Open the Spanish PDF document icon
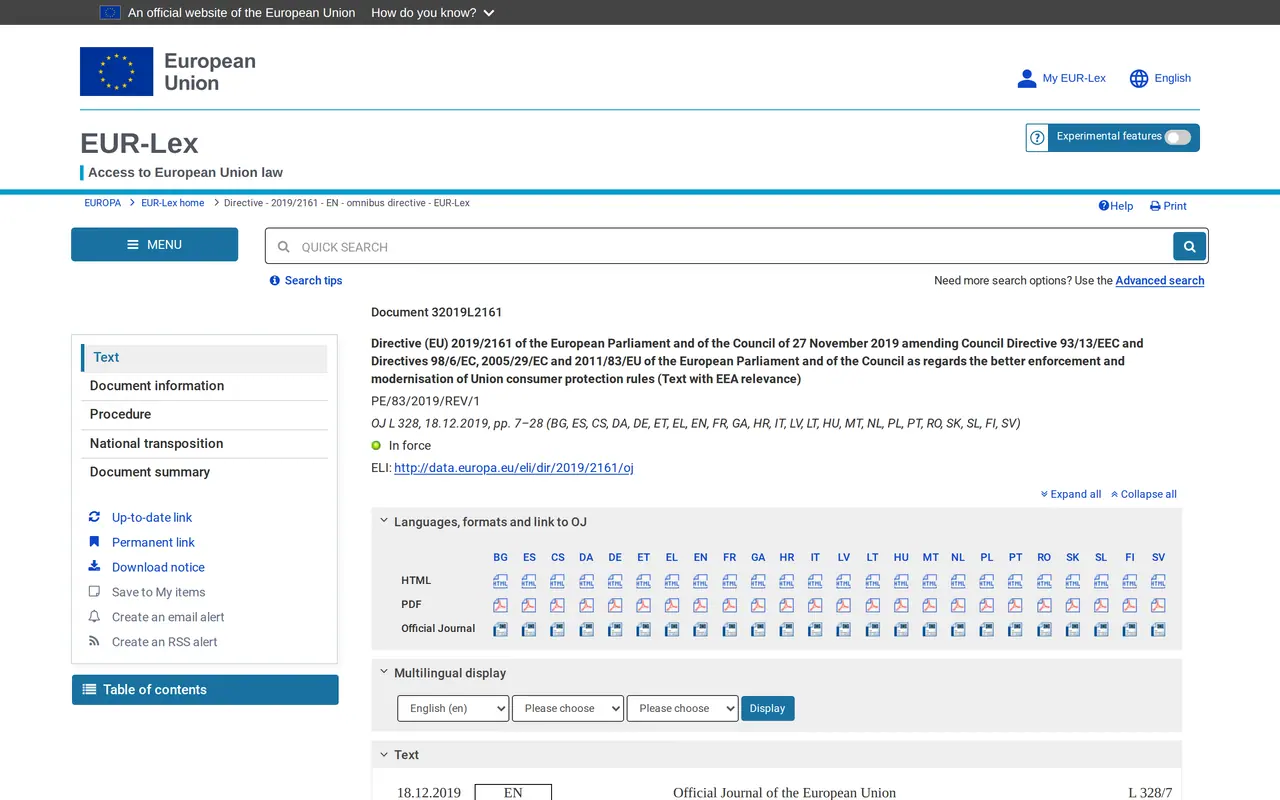1280x800 pixels. click(529, 605)
